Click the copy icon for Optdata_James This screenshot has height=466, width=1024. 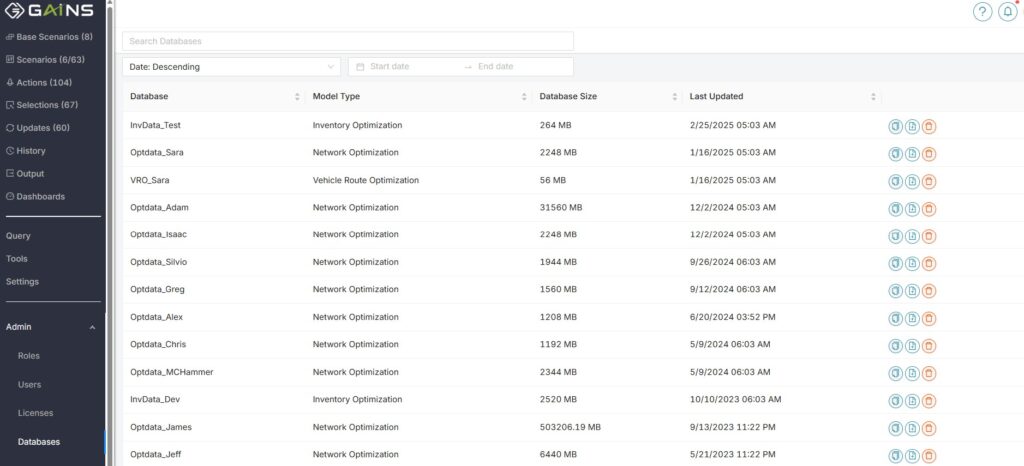(x=895, y=428)
